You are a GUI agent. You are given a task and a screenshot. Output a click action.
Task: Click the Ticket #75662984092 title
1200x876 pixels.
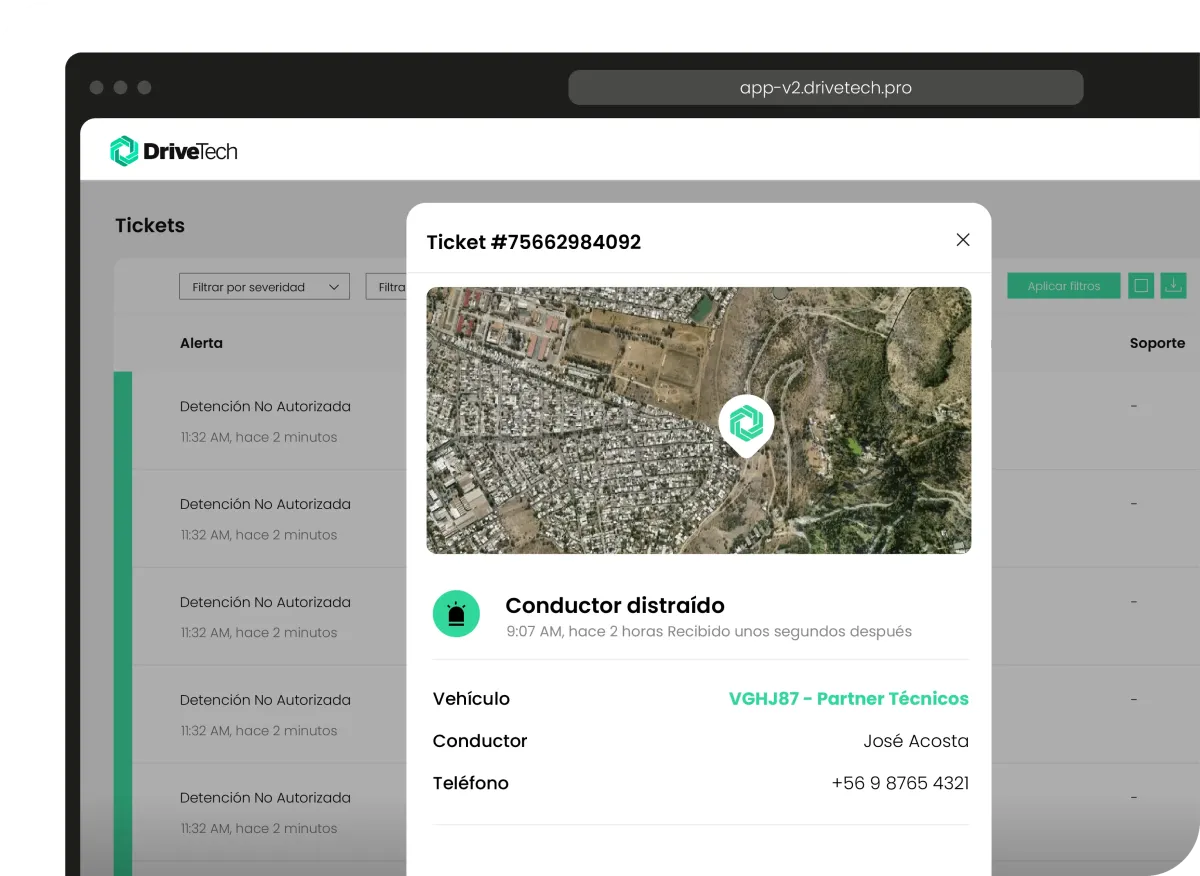534,242
